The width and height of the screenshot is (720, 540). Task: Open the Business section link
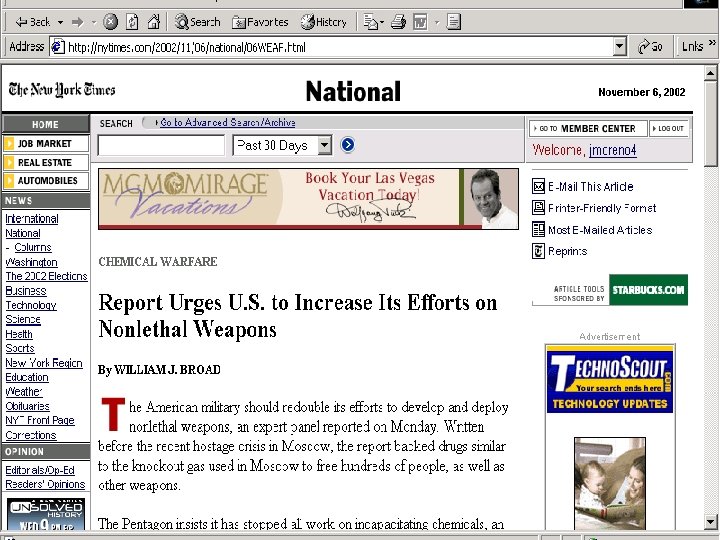tap(26, 291)
